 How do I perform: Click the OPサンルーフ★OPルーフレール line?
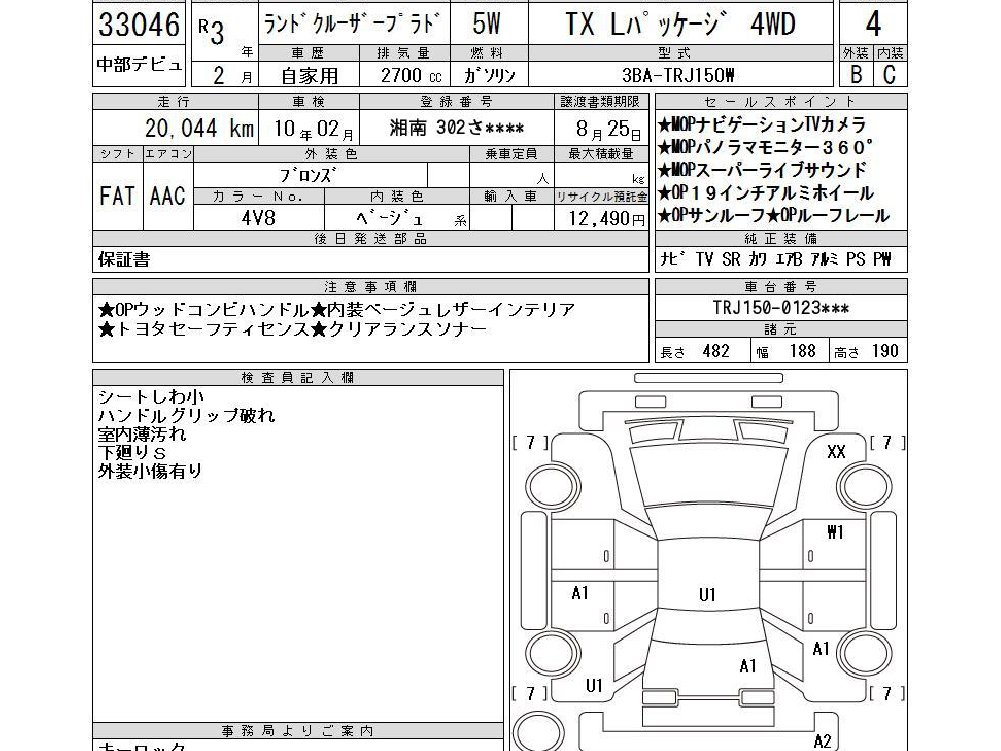pyautogui.click(x=773, y=216)
